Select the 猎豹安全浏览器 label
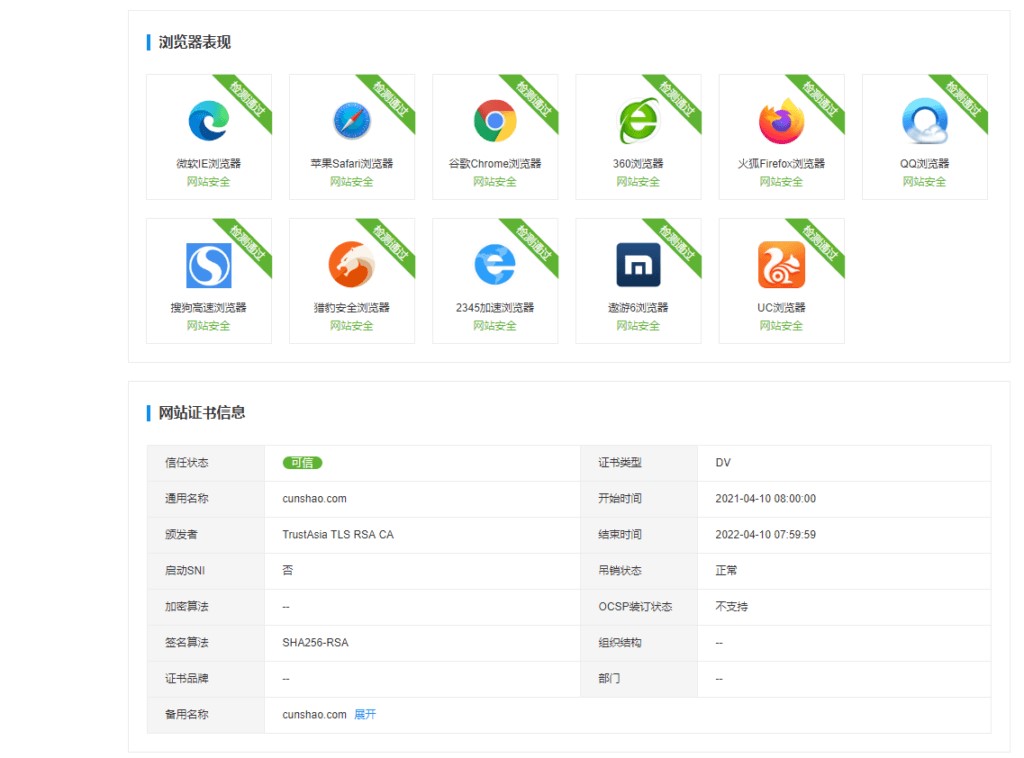 (351, 308)
